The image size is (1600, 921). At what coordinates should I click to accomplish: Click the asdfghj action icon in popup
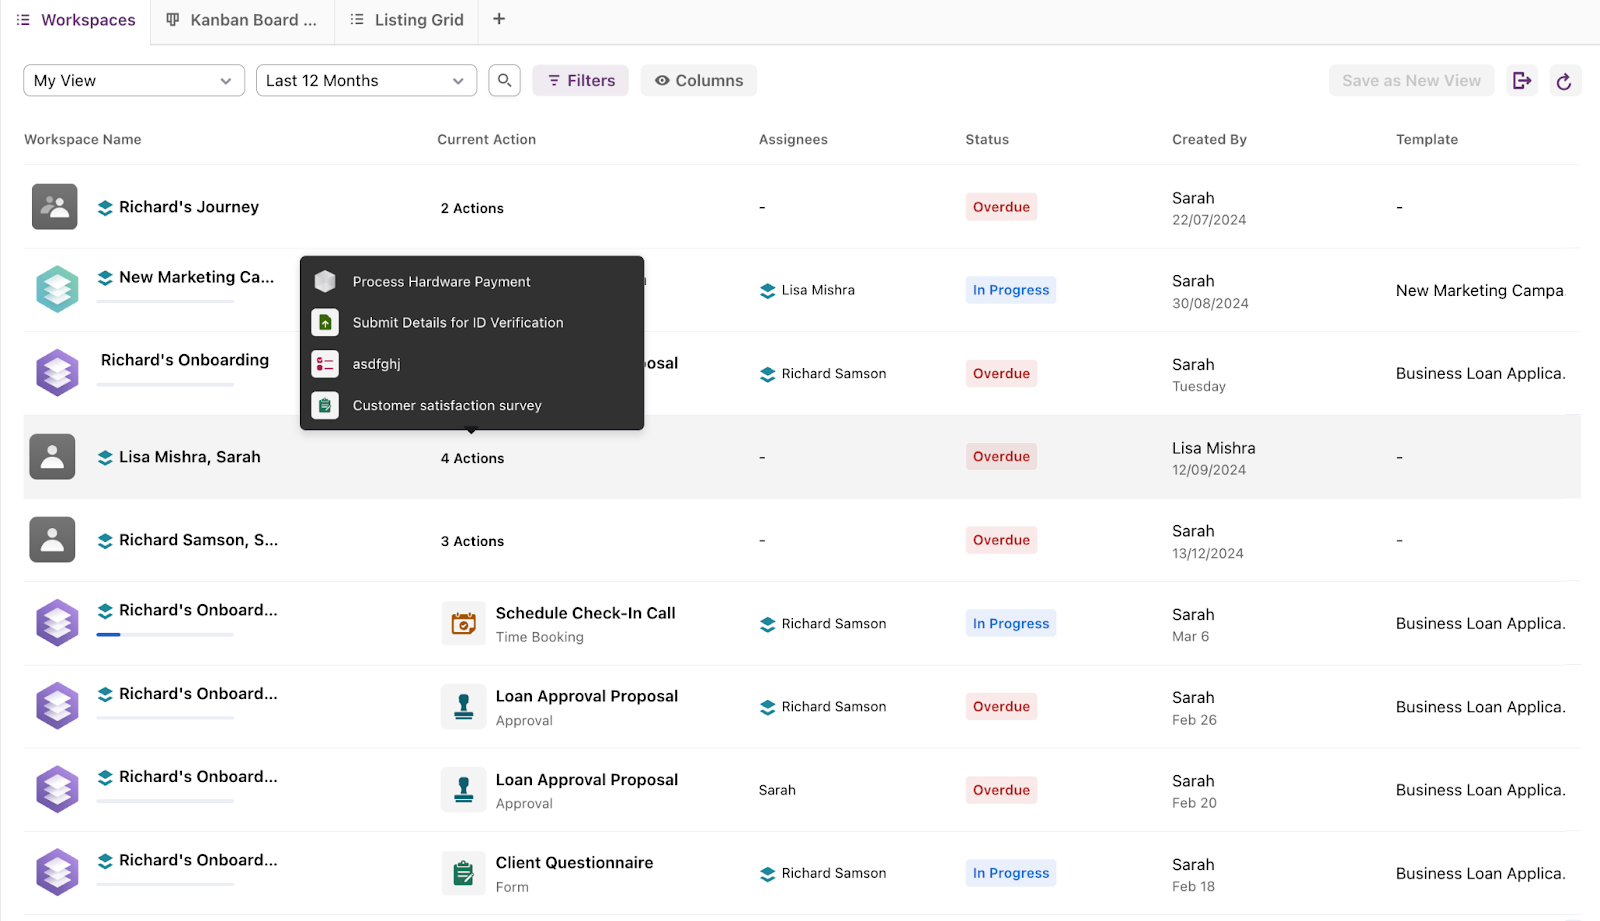325,364
